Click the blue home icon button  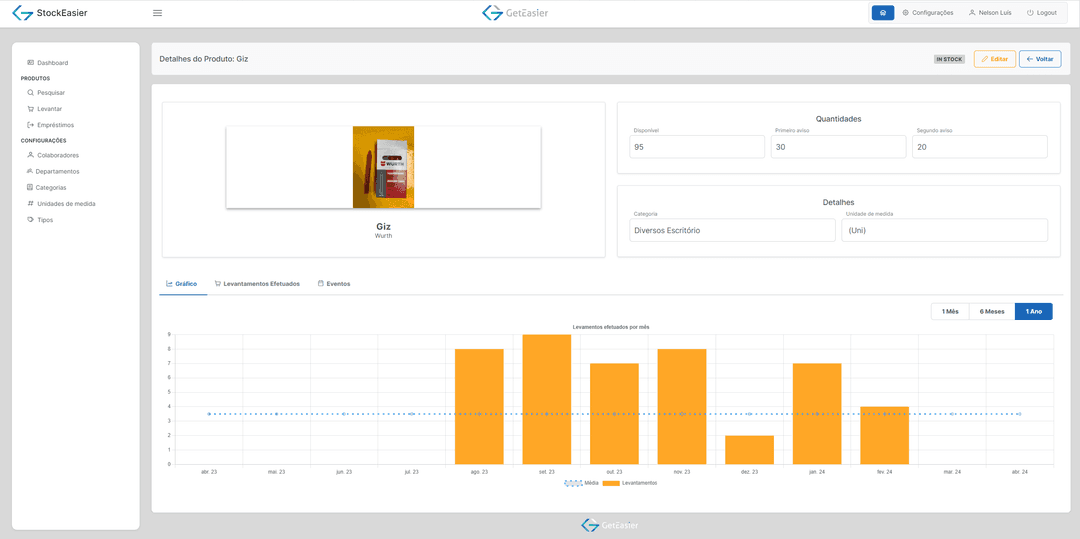tap(882, 13)
